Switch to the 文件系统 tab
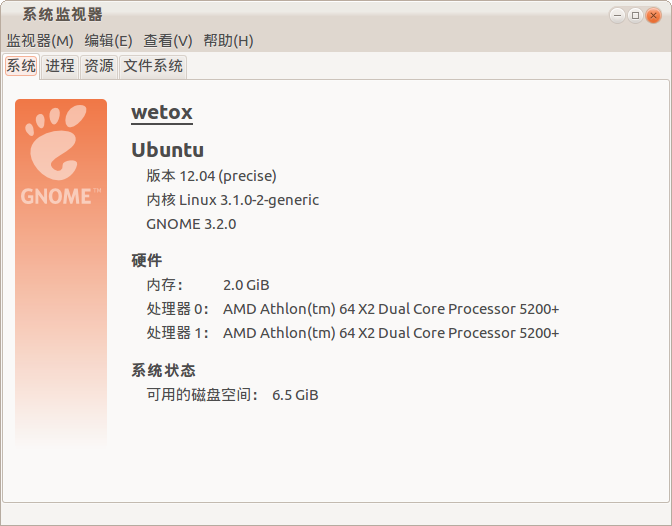Screen dimensions: 672x526 click(x=153, y=66)
